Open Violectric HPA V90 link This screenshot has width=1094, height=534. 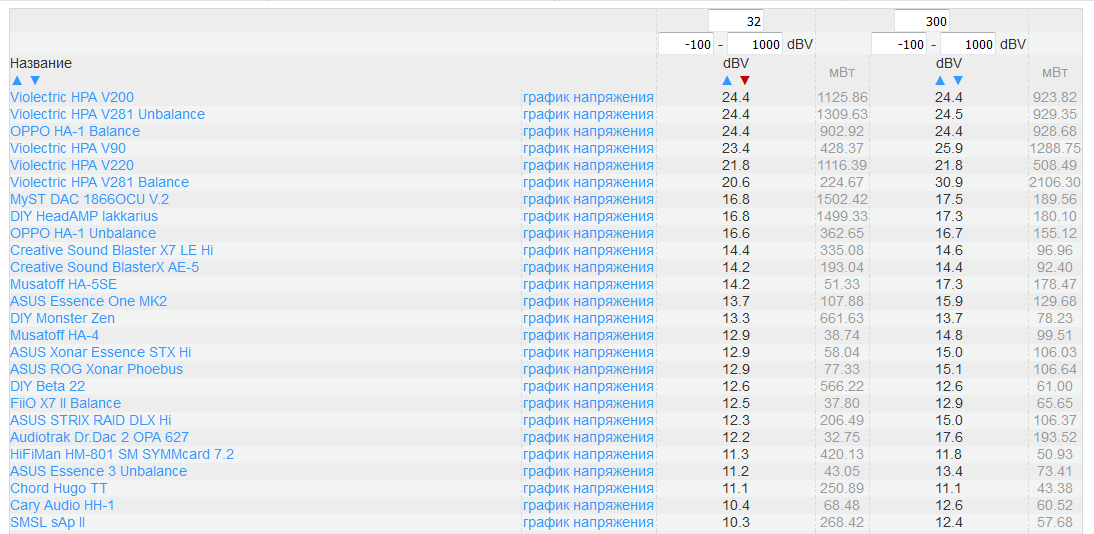pyautogui.click(x=68, y=148)
